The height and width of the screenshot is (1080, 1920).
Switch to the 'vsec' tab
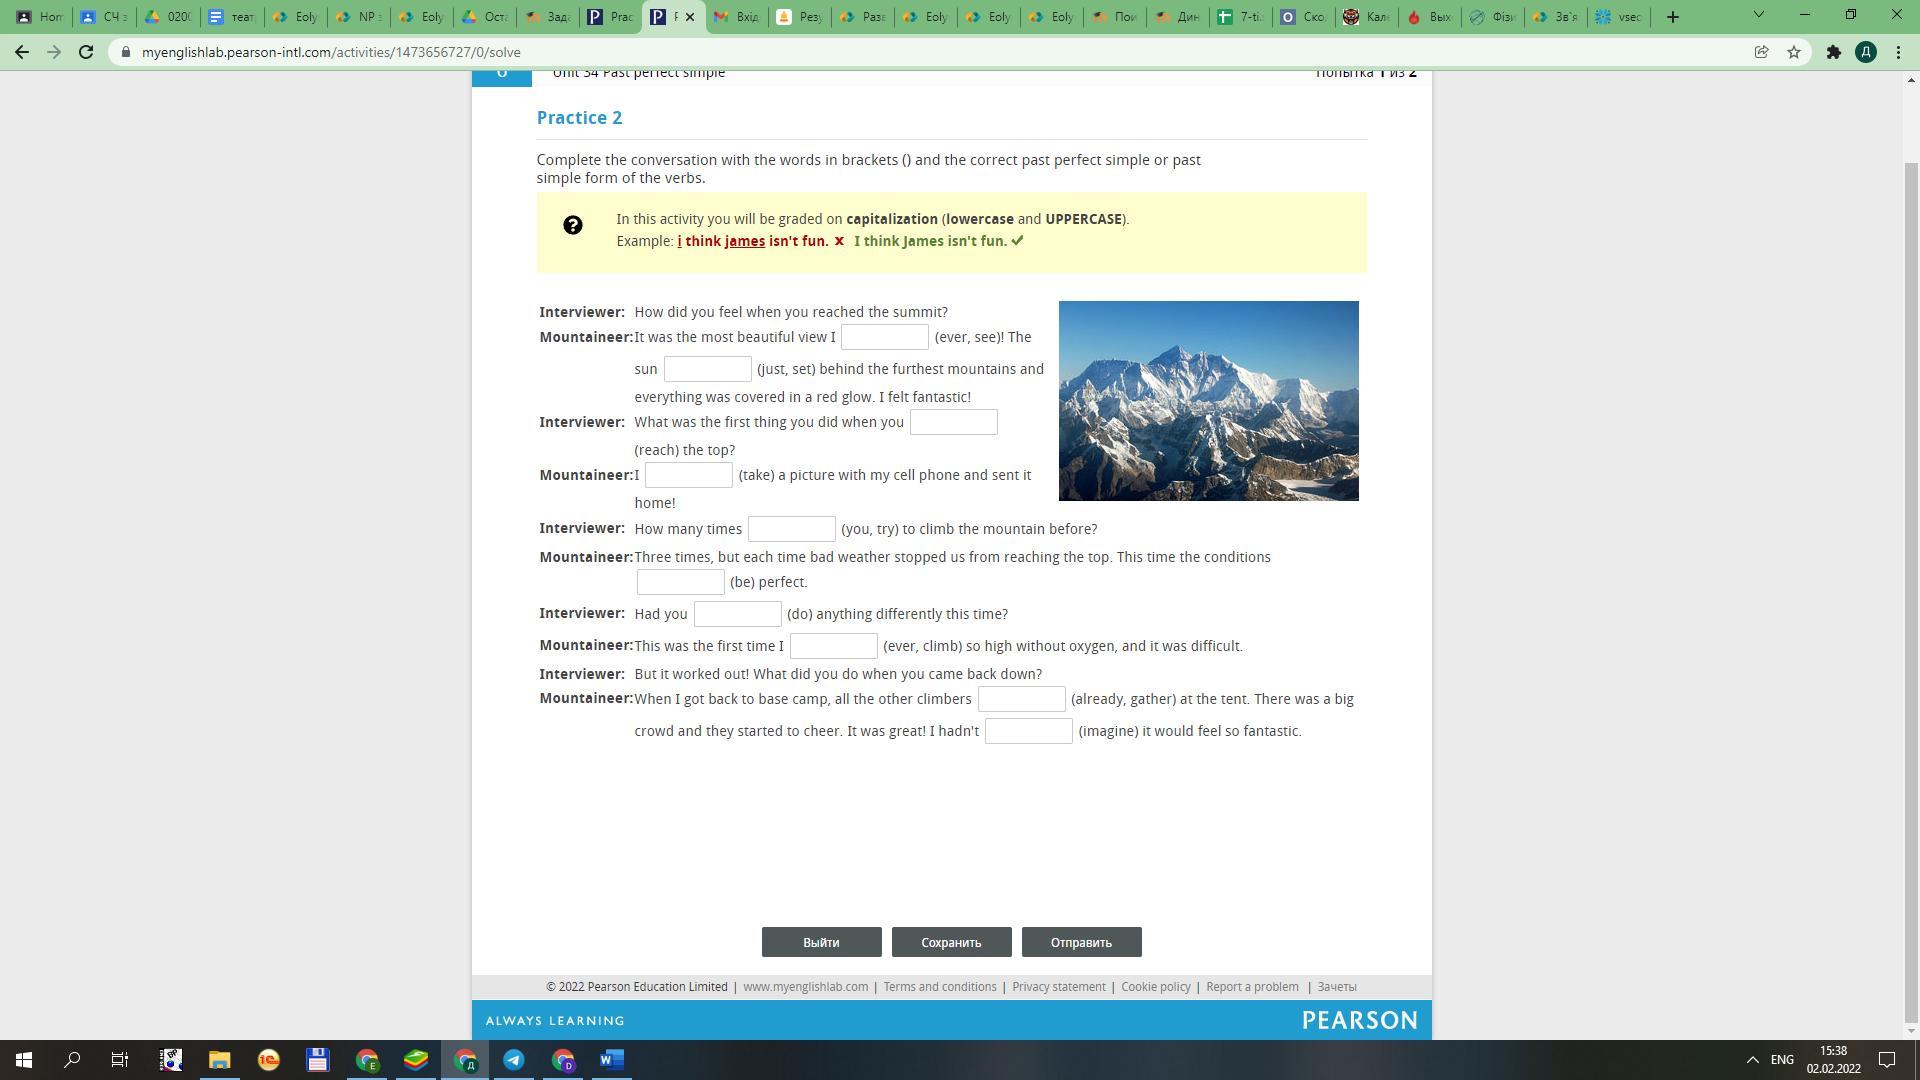coord(1618,17)
